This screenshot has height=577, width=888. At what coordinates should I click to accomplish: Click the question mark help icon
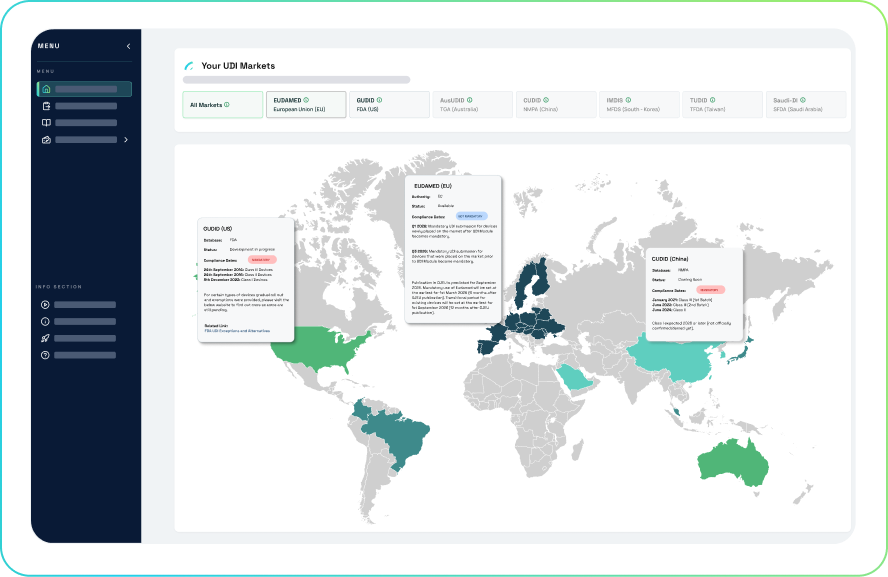[x=45, y=355]
